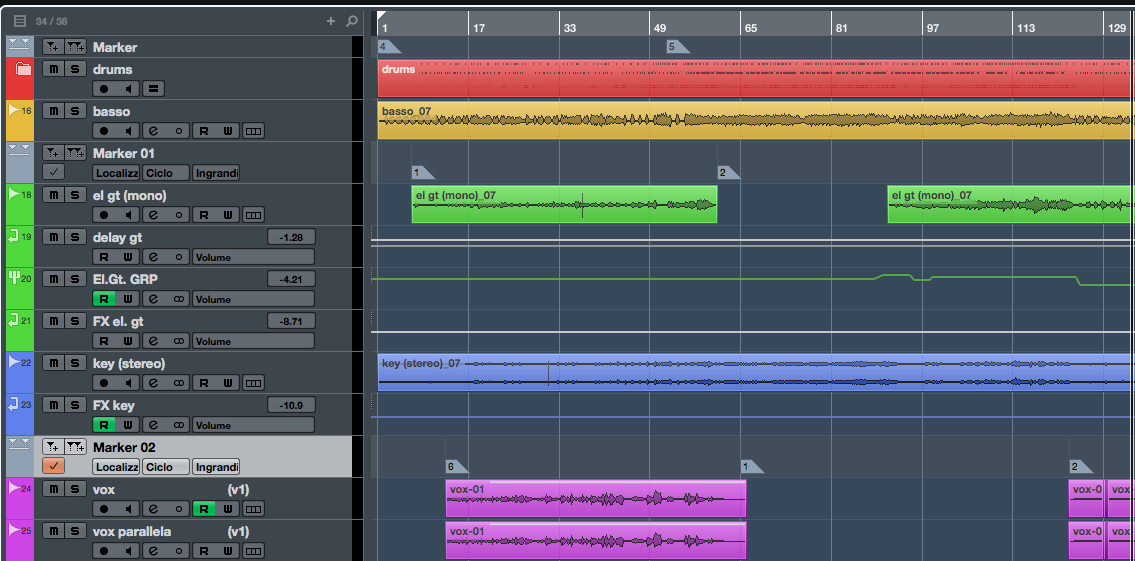
Task: Open channel settings (e) on basso track
Action: point(153,131)
